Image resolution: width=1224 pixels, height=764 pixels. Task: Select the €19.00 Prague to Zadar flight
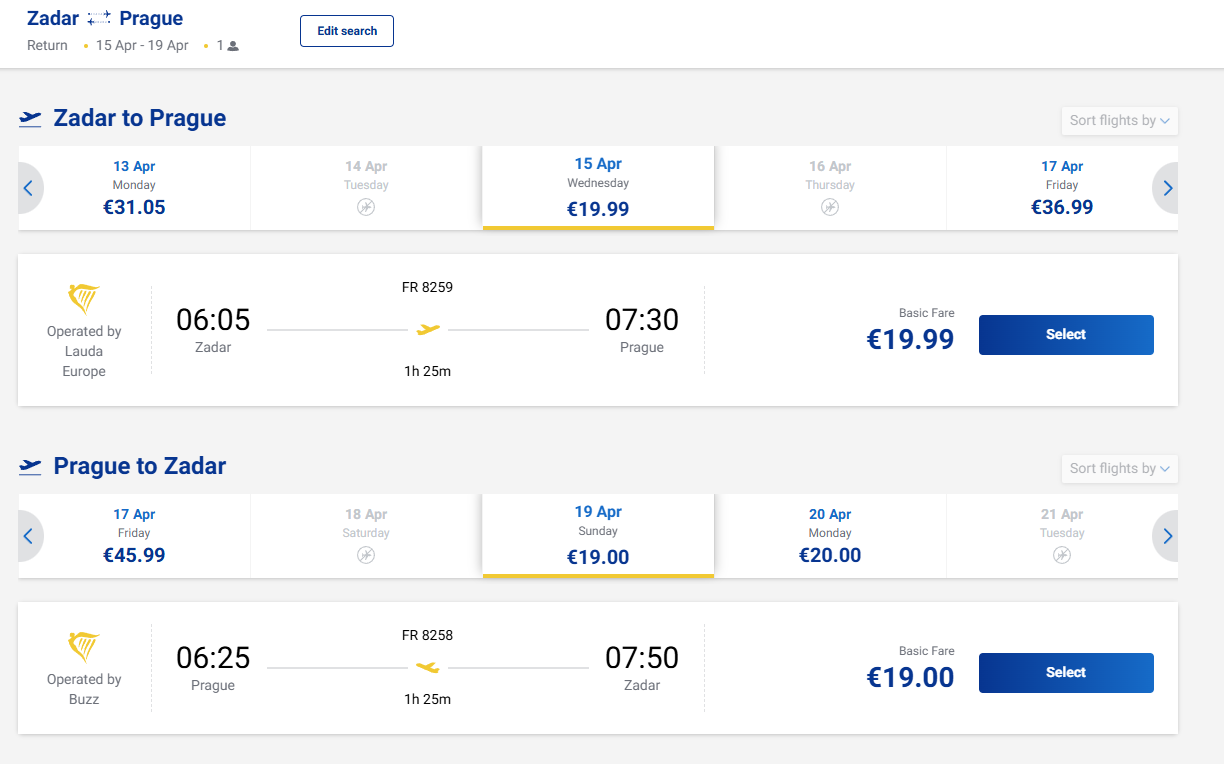(1065, 673)
